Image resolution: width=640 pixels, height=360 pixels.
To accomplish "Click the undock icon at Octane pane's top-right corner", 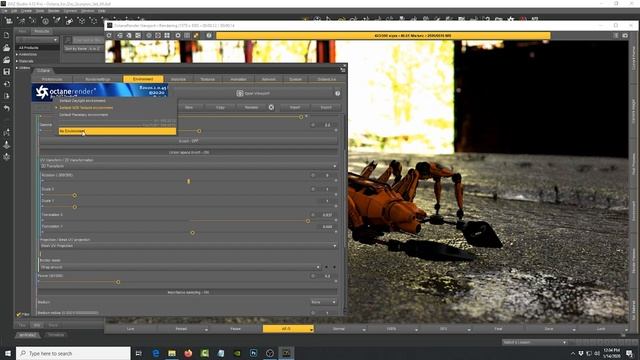I will [x=342, y=70].
